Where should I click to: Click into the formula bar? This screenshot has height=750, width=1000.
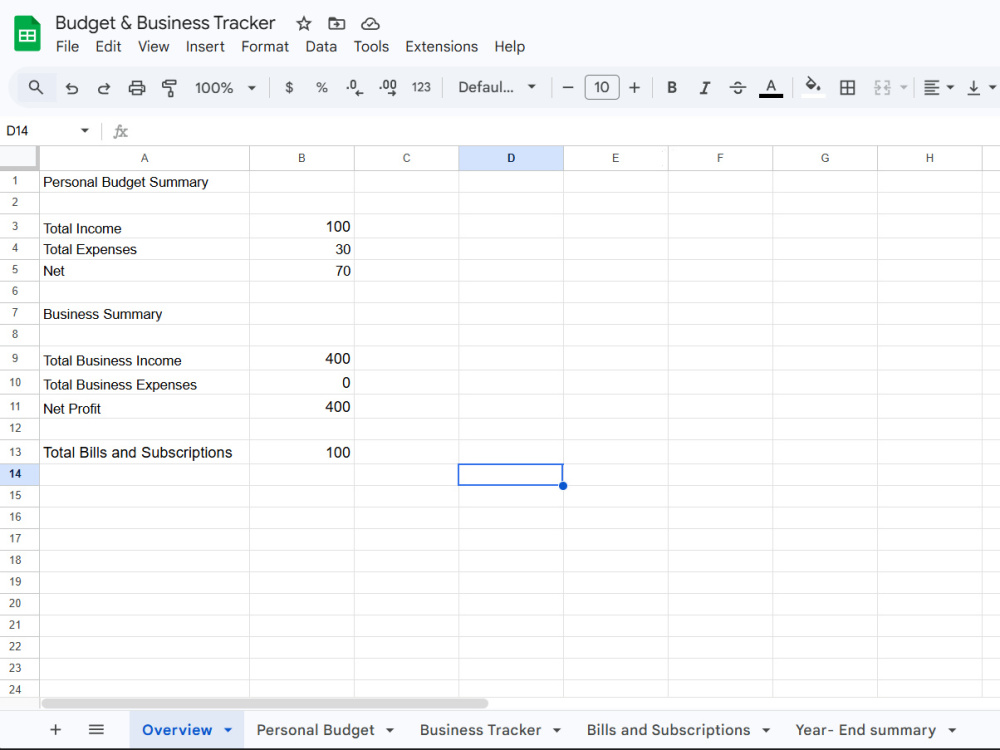pyautogui.click(x=561, y=131)
